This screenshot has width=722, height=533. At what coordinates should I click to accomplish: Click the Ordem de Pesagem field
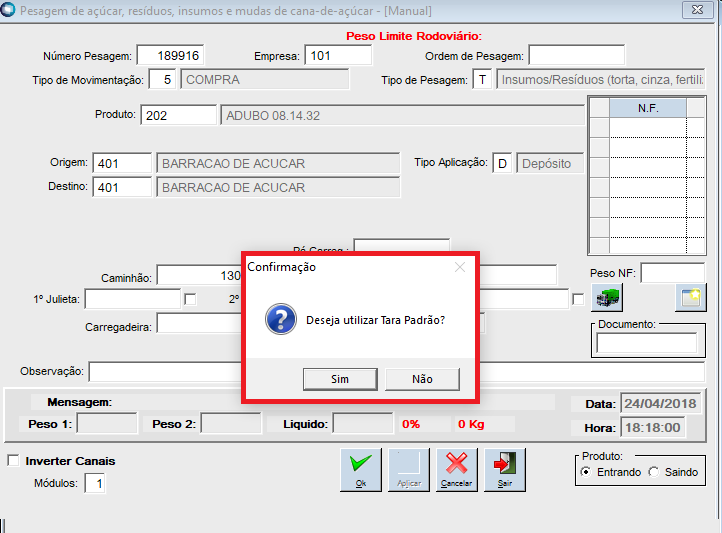576,56
